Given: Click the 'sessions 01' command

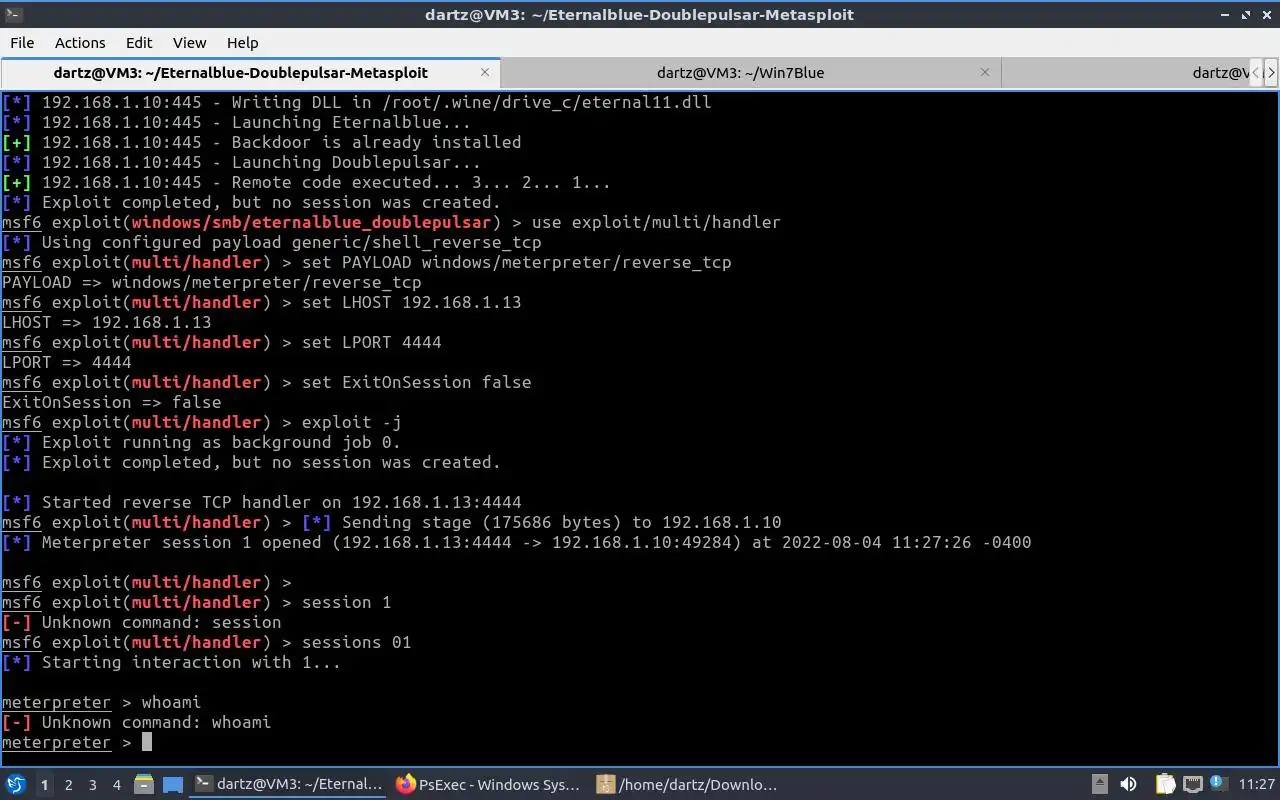Looking at the screenshot, I should pyautogui.click(x=356, y=642).
